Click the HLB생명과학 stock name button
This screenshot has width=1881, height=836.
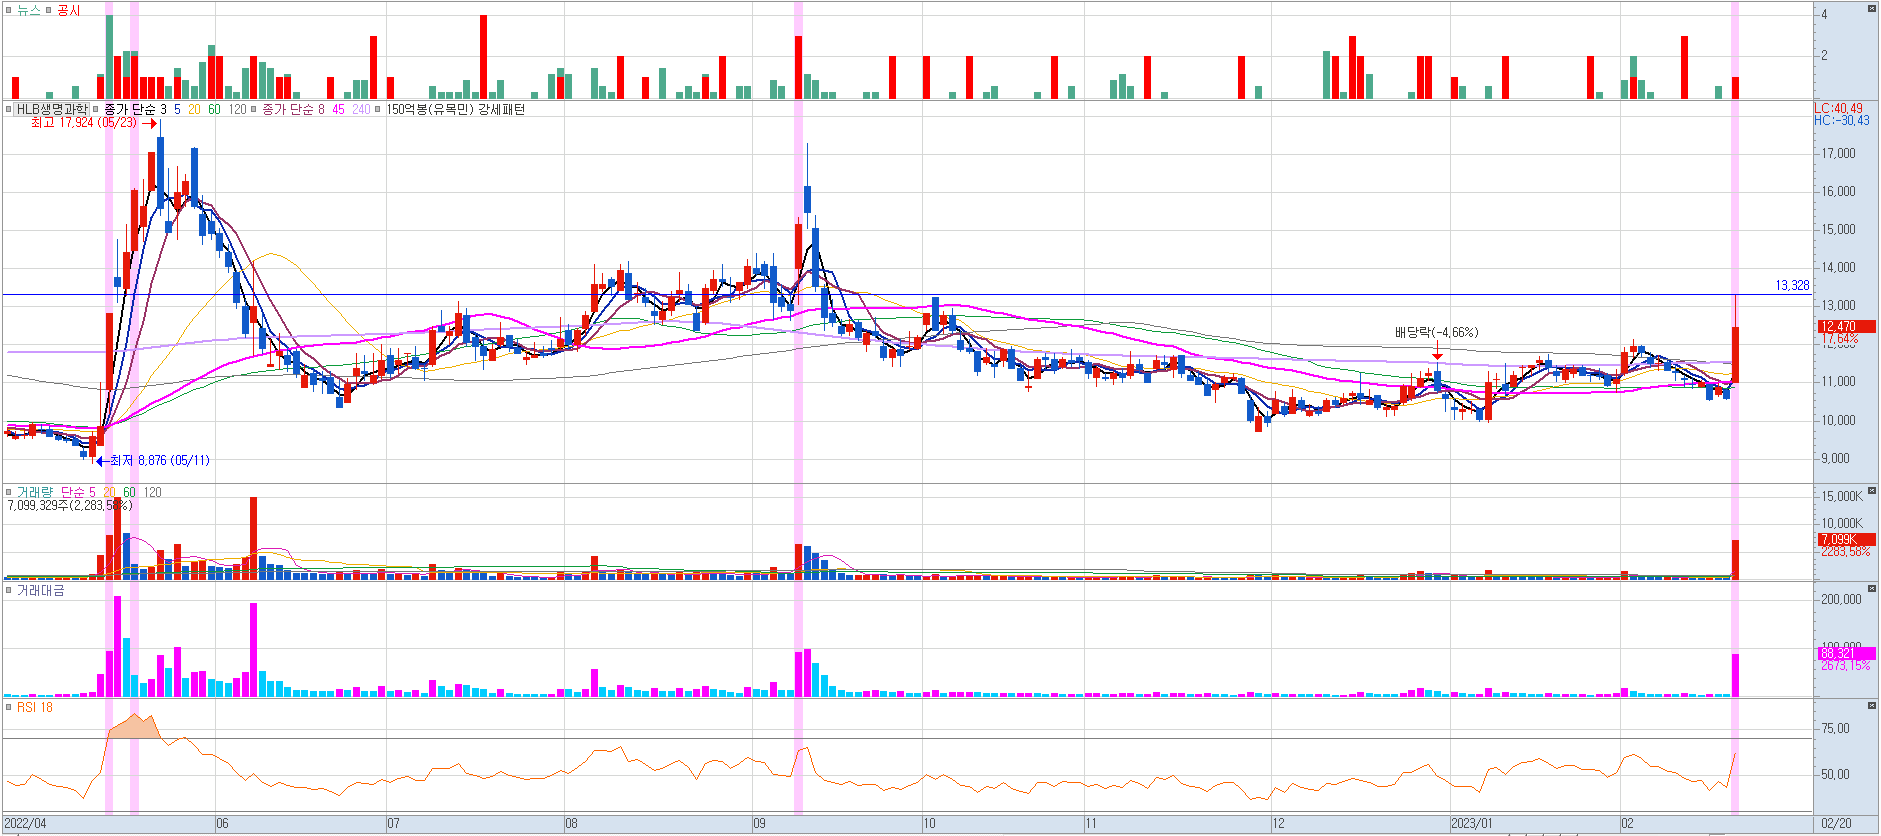tap(51, 109)
